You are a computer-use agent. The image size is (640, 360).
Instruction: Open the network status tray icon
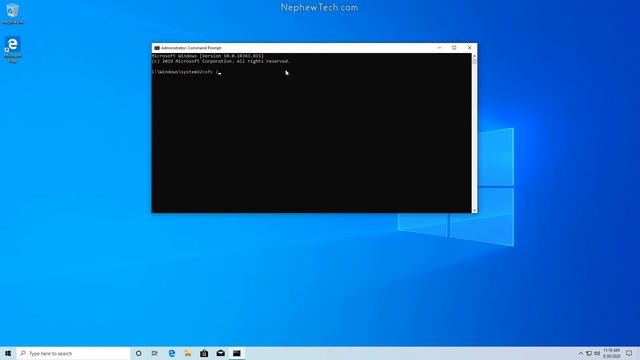(x=589, y=353)
